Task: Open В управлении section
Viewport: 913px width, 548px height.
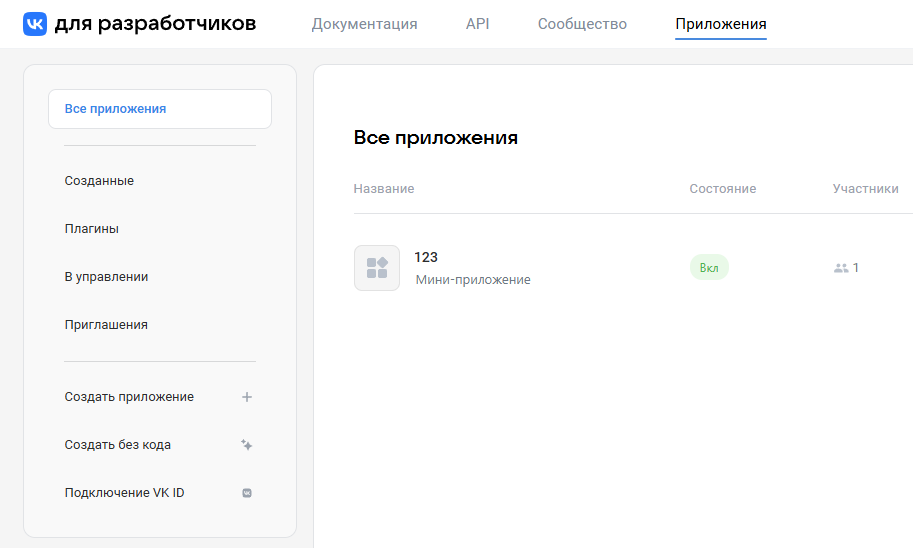Action: (x=106, y=277)
